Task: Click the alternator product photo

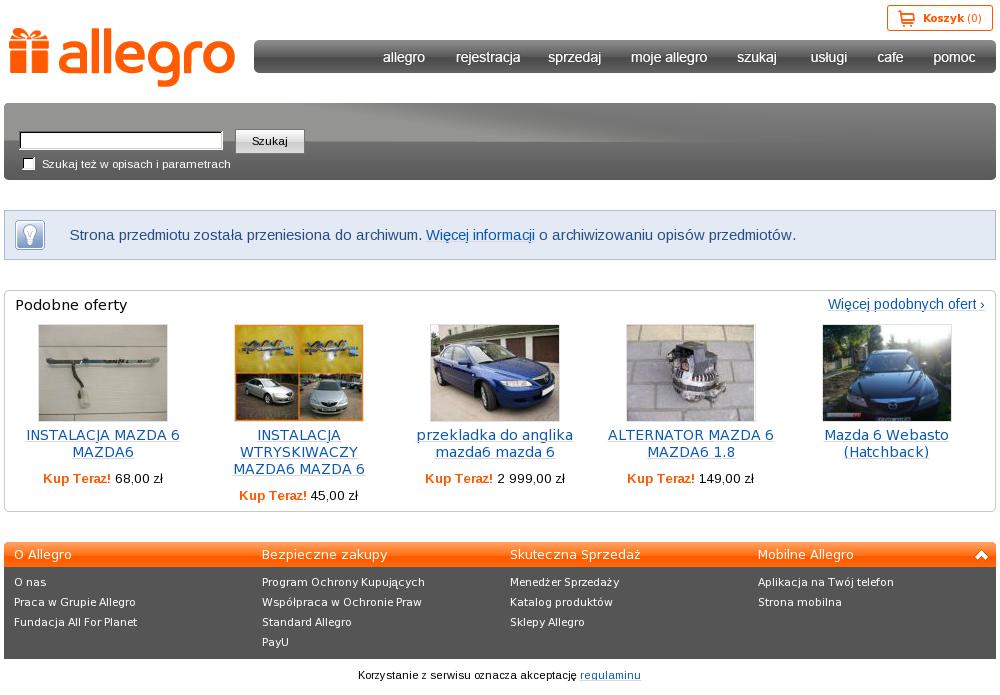Action: point(691,372)
